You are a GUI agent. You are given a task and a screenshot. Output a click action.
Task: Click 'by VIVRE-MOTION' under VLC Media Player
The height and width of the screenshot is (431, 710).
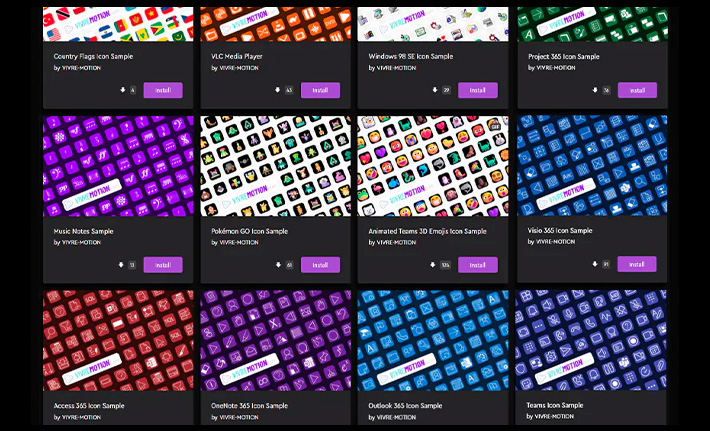(x=235, y=68)
